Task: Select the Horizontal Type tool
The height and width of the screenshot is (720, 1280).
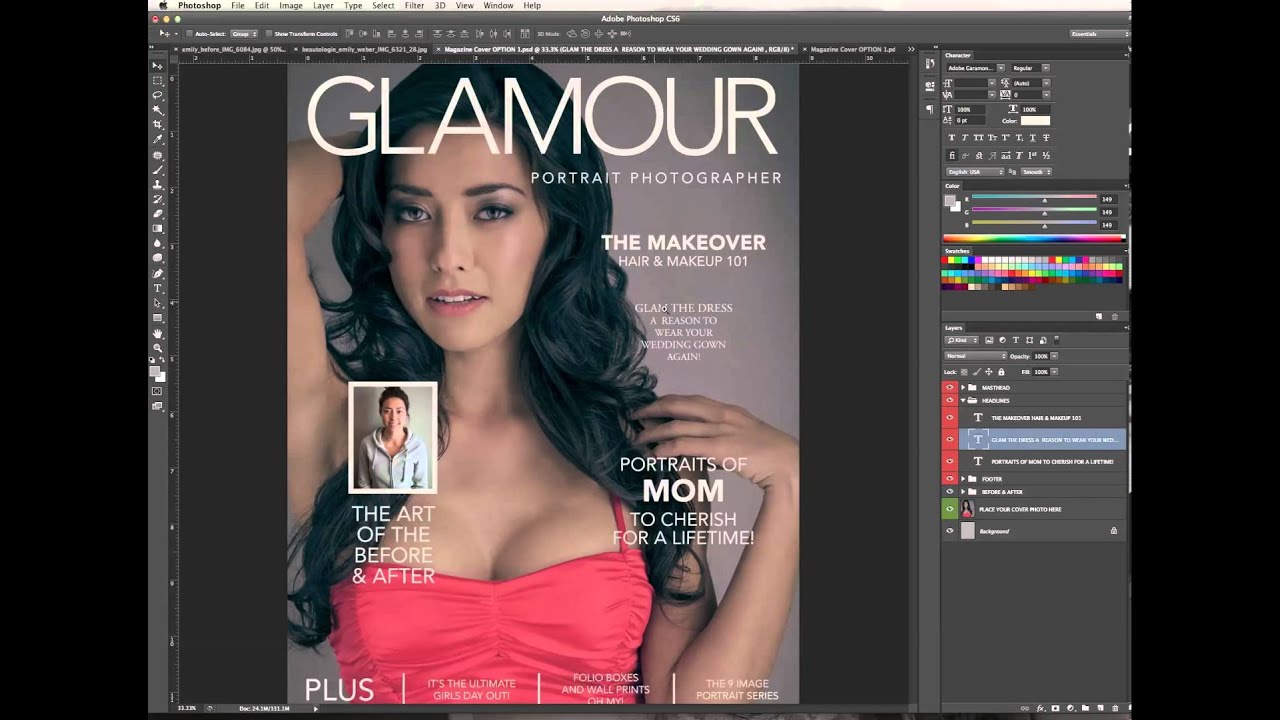Action: 158,287
